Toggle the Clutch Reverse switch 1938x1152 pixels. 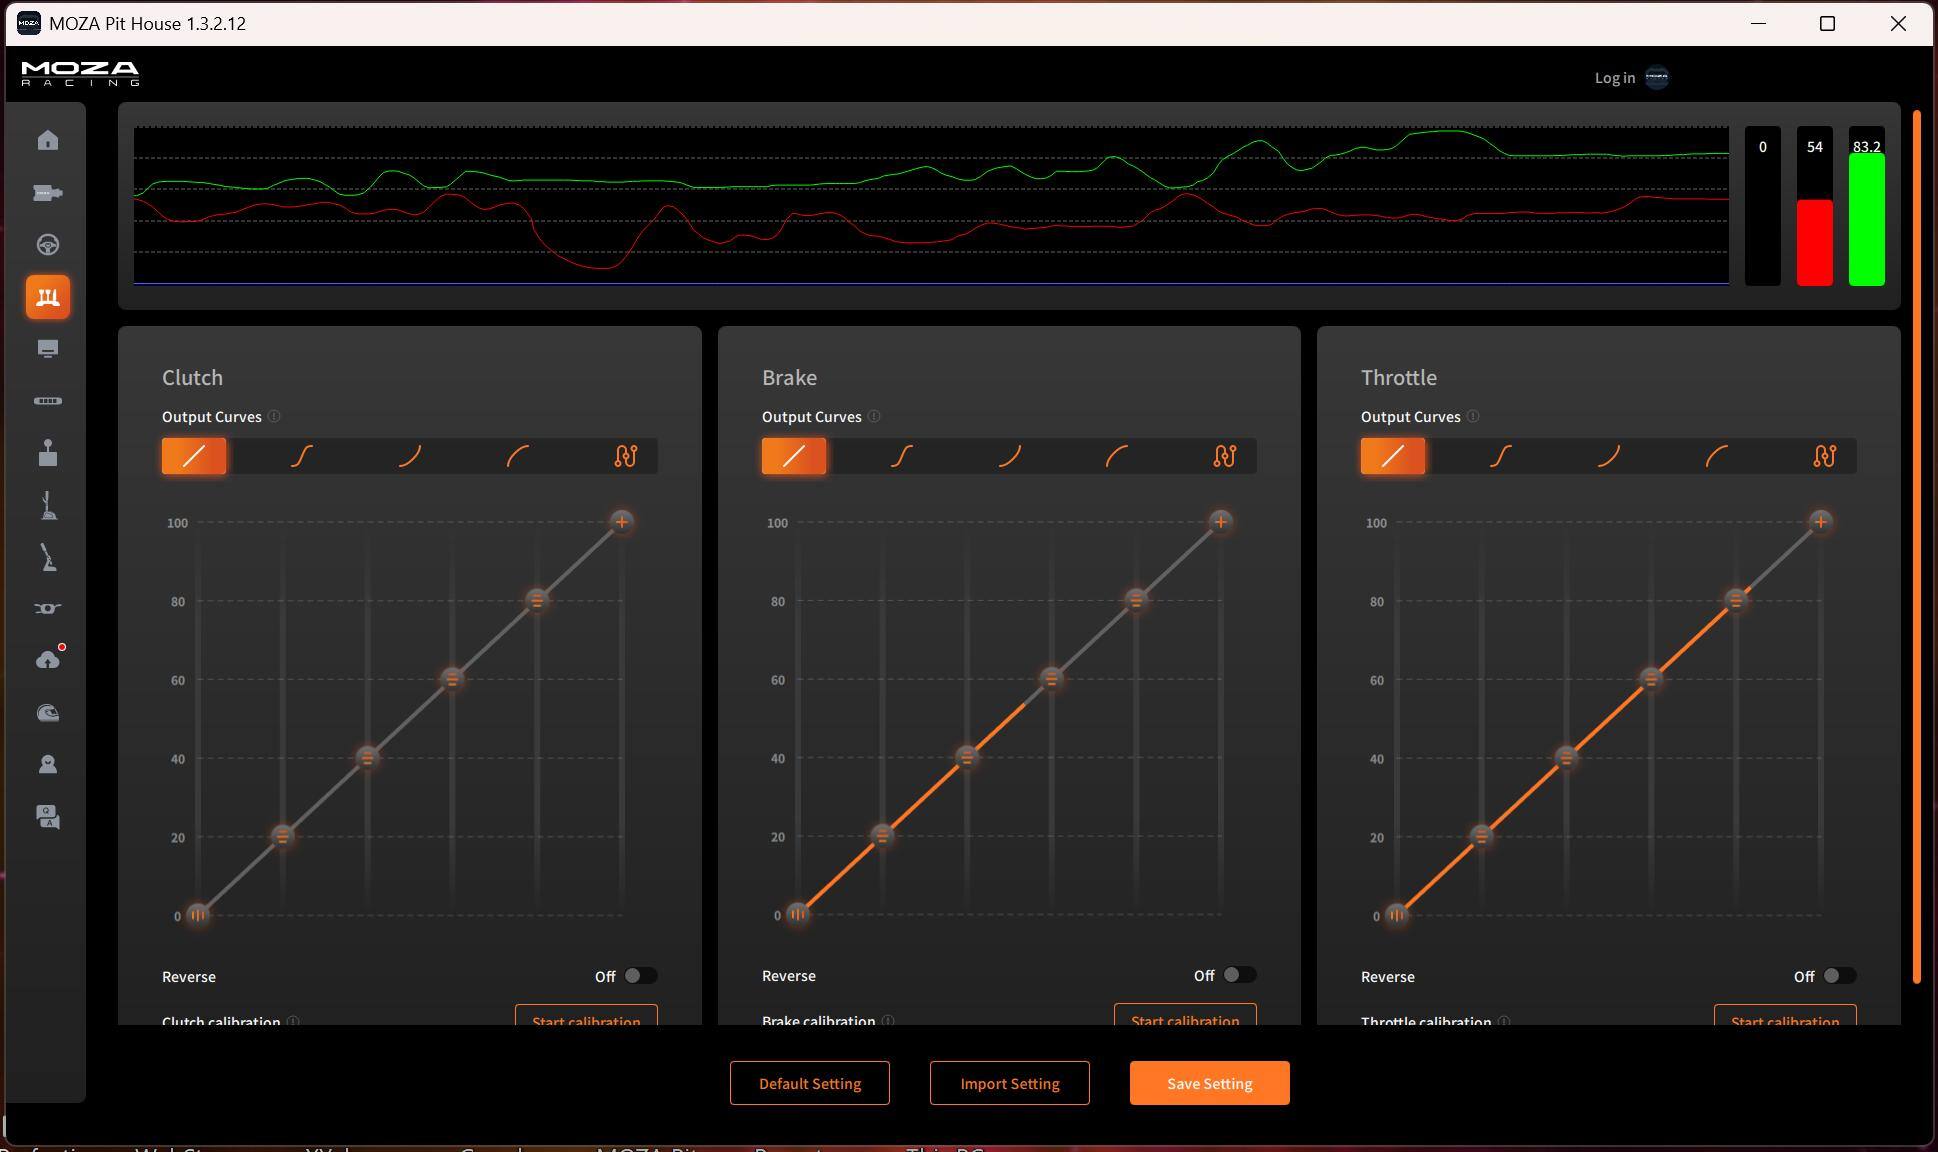click(x=640, y=976)
